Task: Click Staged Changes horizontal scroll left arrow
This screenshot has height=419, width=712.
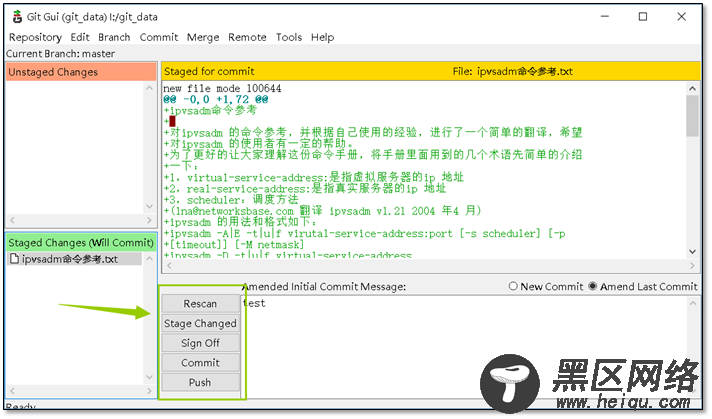Action: pos(12,391)
